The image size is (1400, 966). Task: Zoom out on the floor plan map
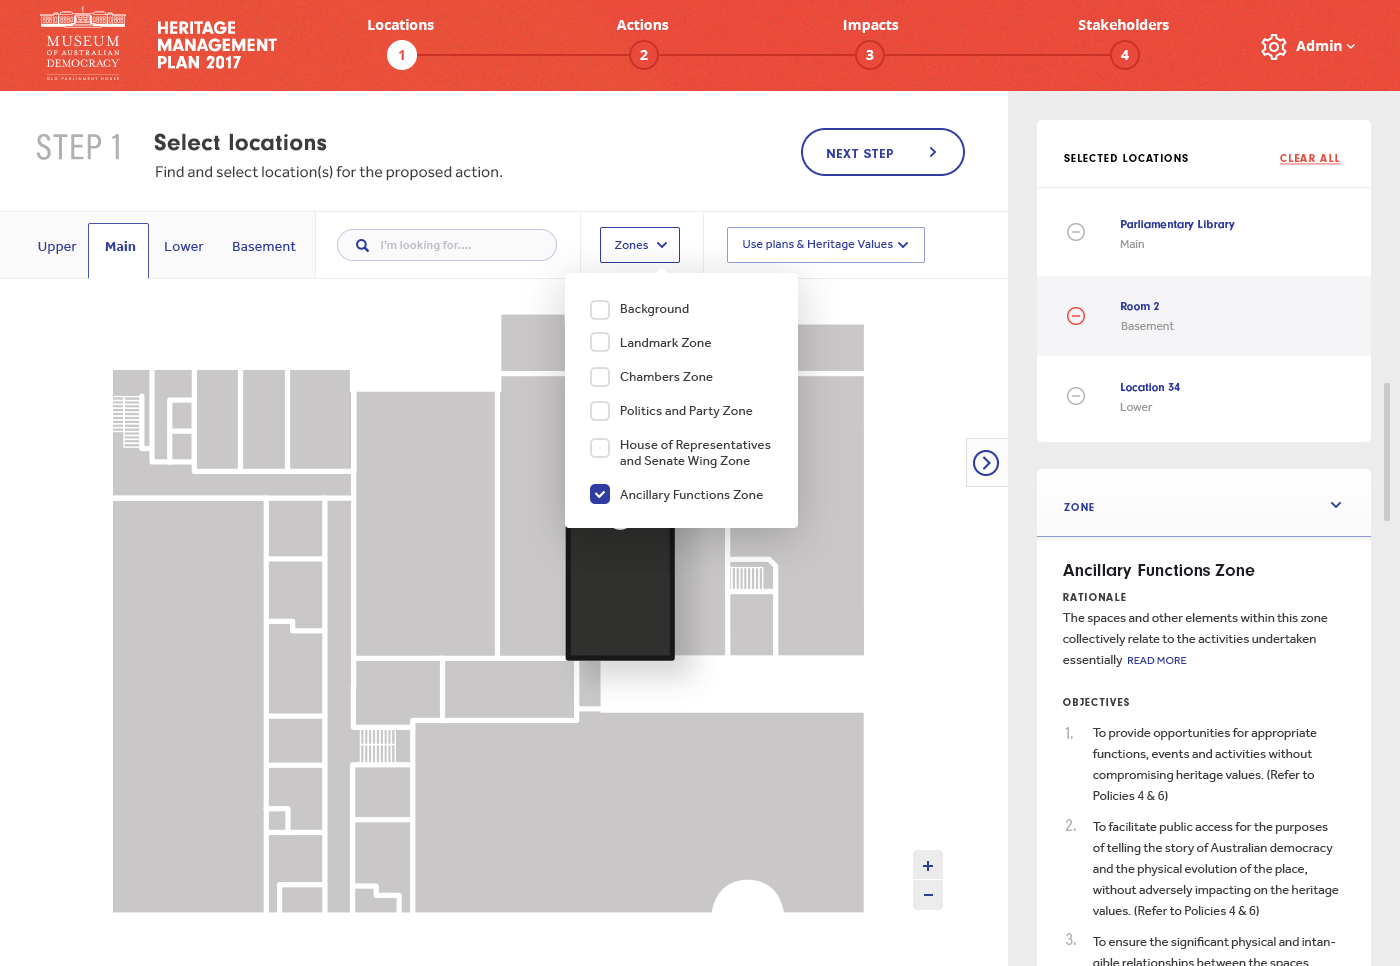point(927,894)
